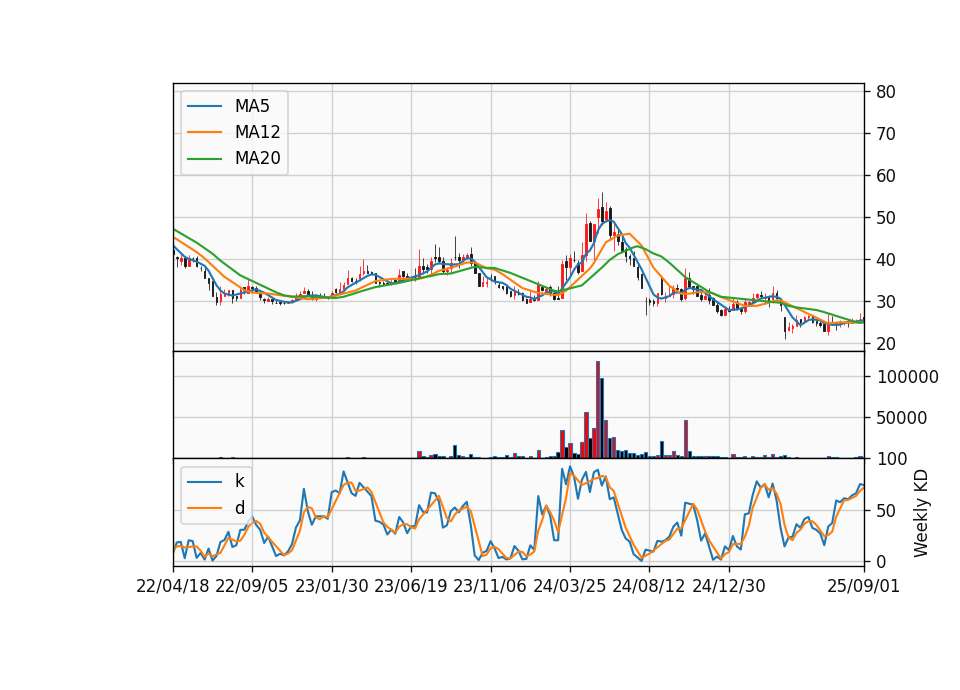960x690 pixels.
Task: Click the 22/04/18 date label
Action: 173,586
